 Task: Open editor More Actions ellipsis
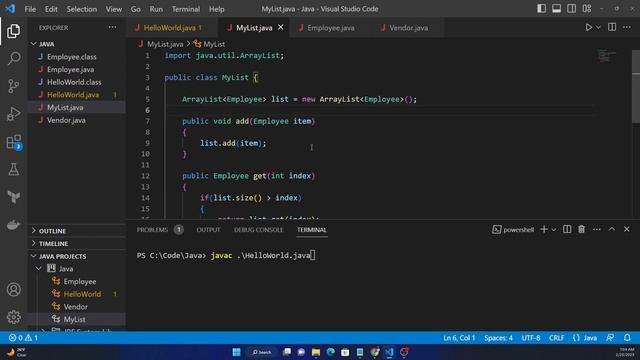click(x=627, y=27)
